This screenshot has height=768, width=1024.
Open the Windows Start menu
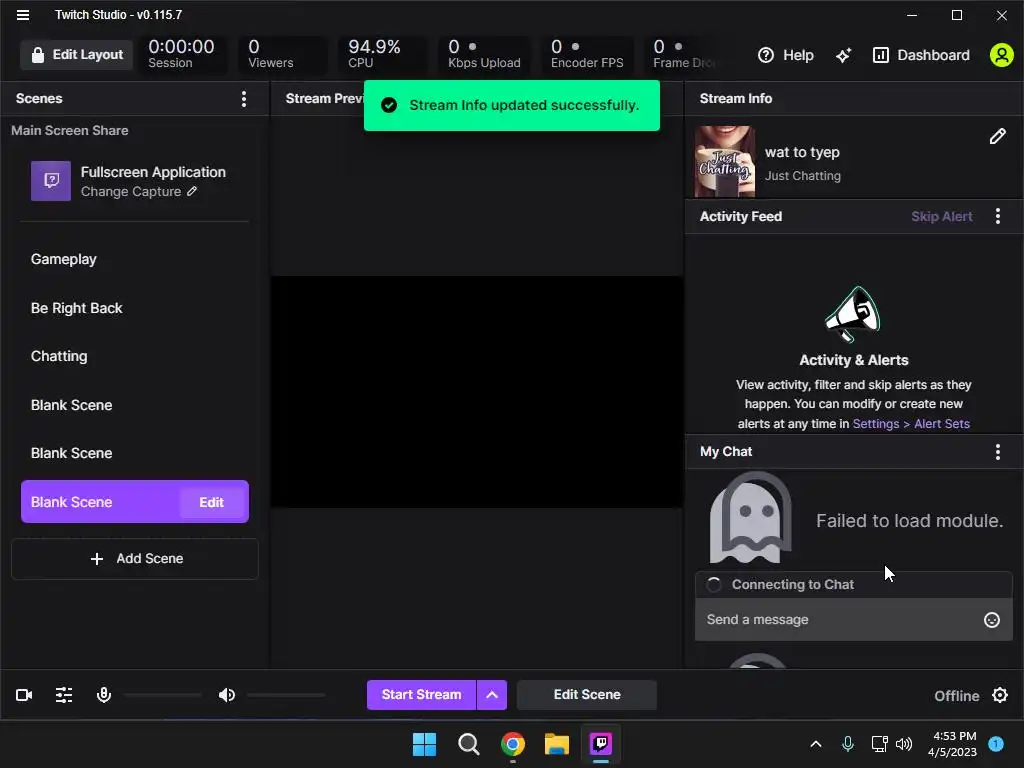click(x=424, y=744)
